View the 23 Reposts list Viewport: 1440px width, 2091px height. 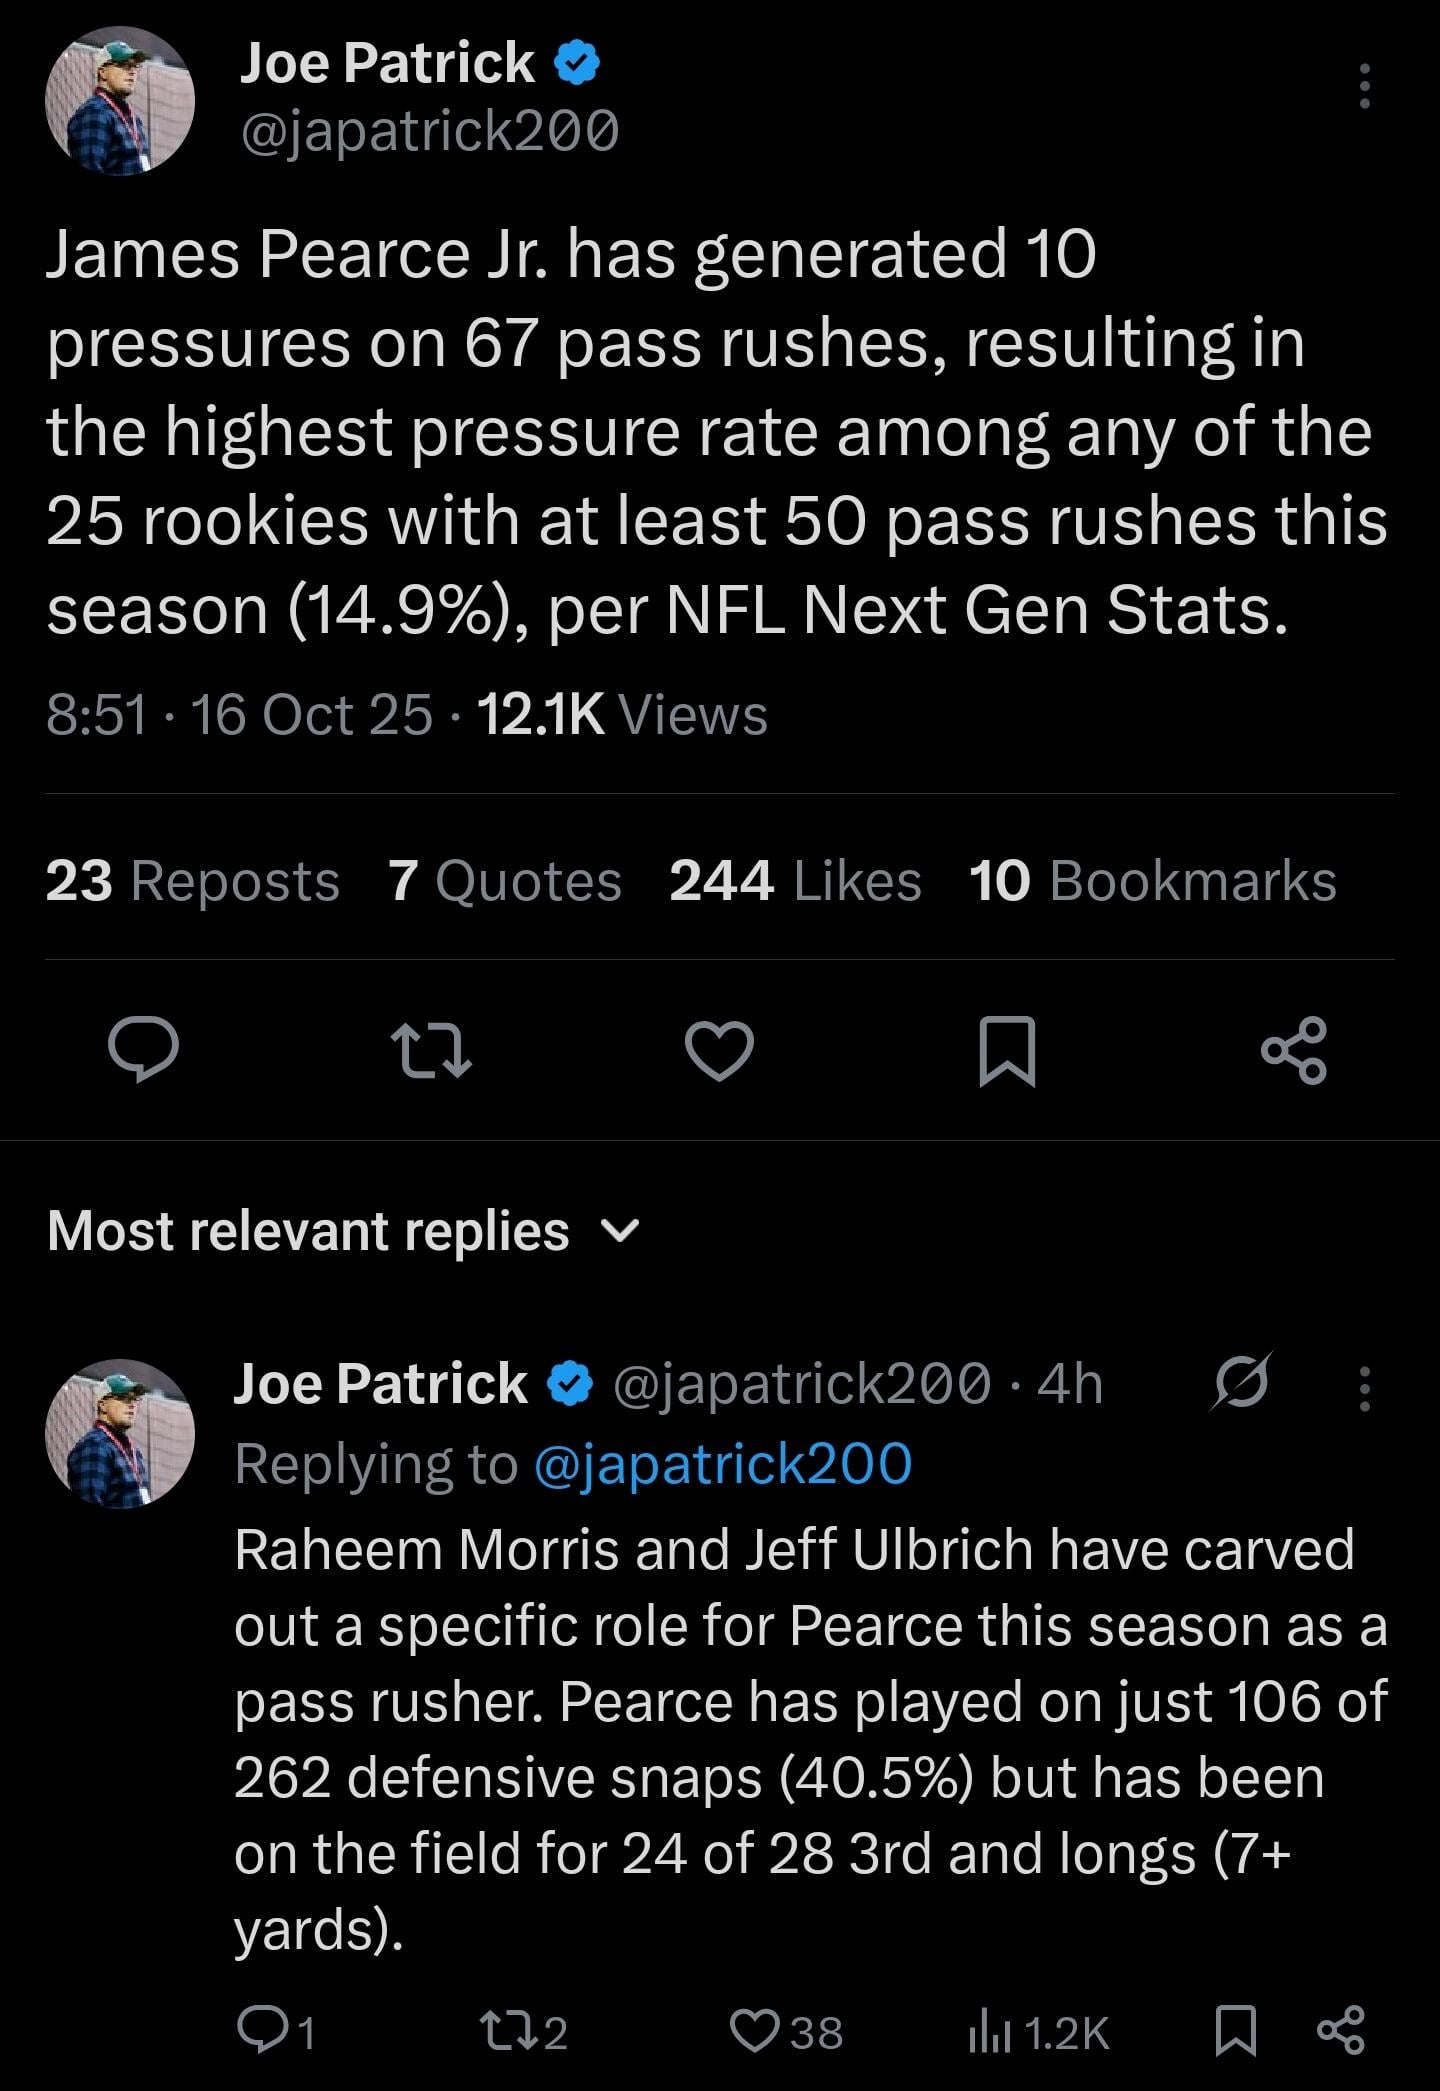pyautogui.click(x=192, y=881)
